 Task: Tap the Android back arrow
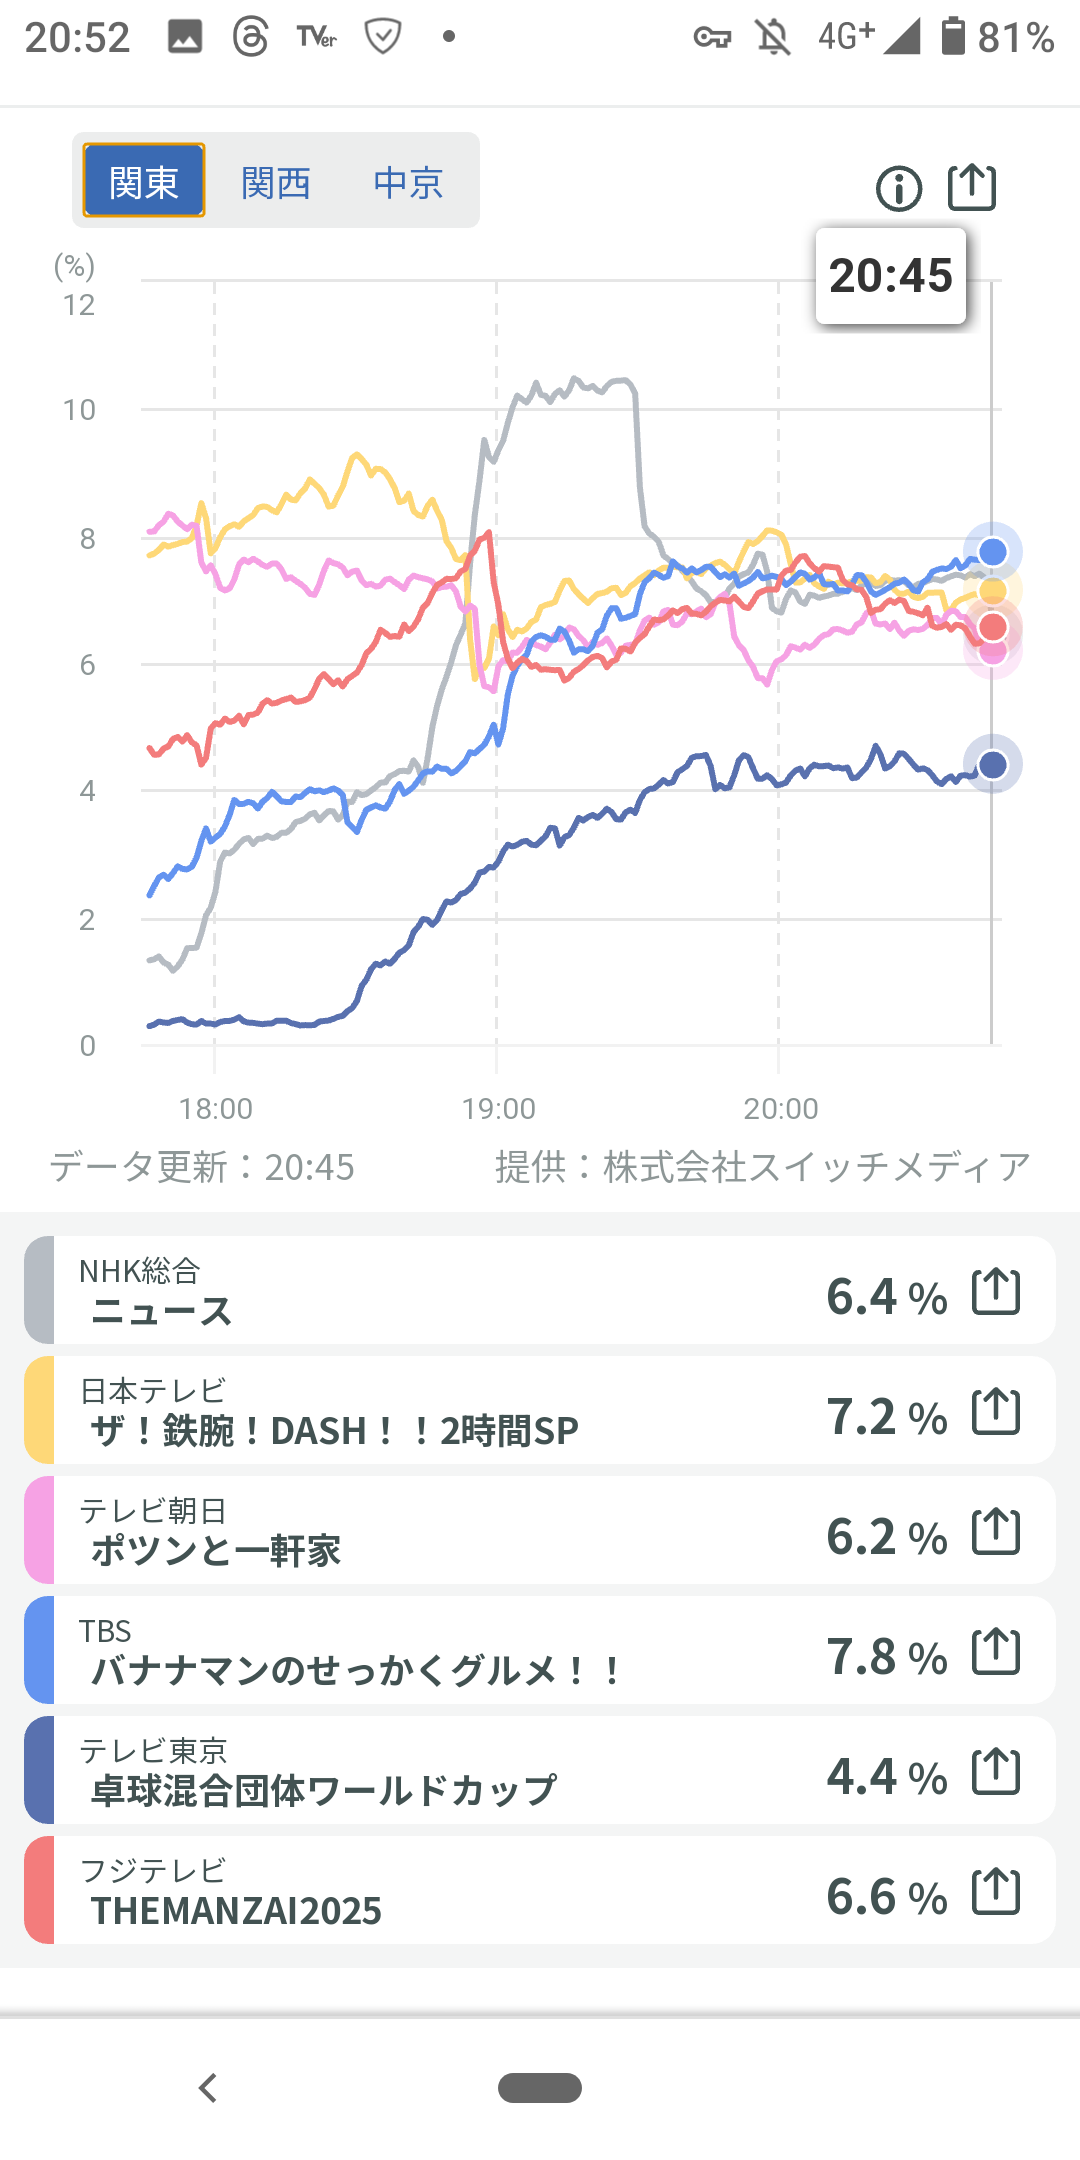(208, 2088)
